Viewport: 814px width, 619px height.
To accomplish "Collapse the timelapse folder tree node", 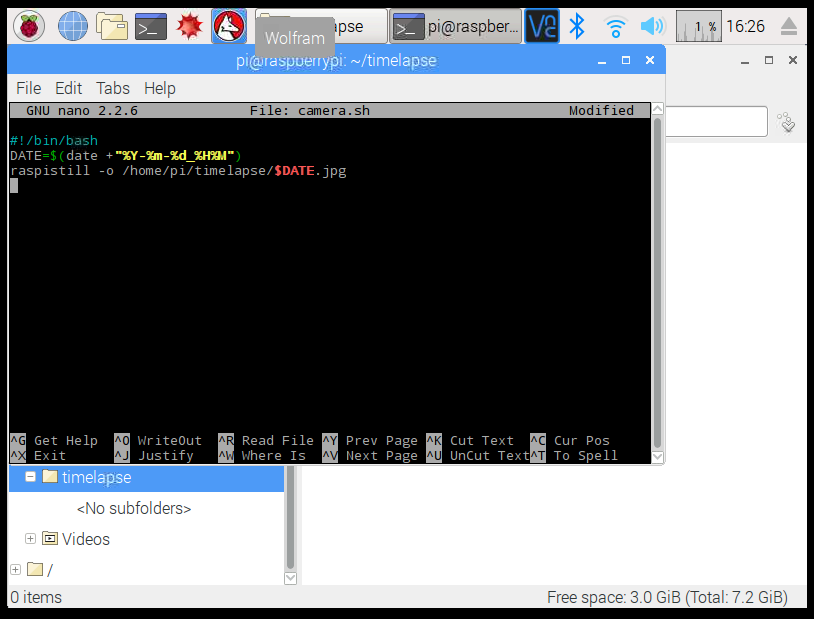I will (31, 477).
